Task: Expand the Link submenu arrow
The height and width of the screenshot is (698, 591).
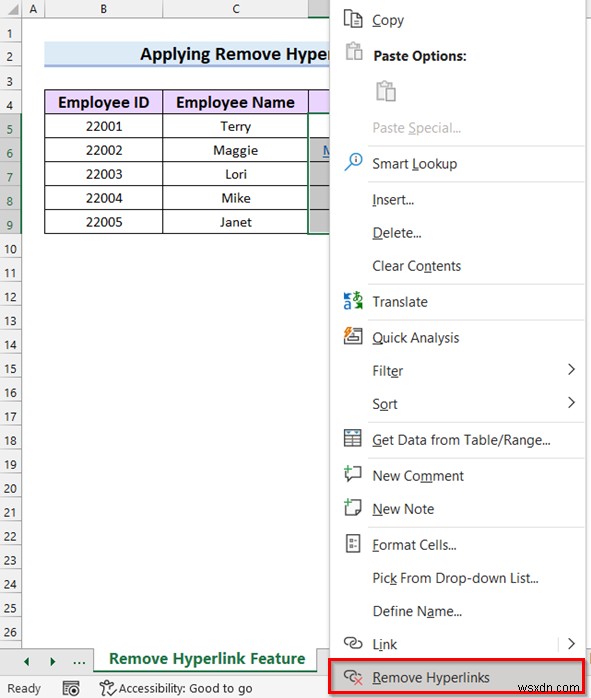Action: [x=571, y=643]
